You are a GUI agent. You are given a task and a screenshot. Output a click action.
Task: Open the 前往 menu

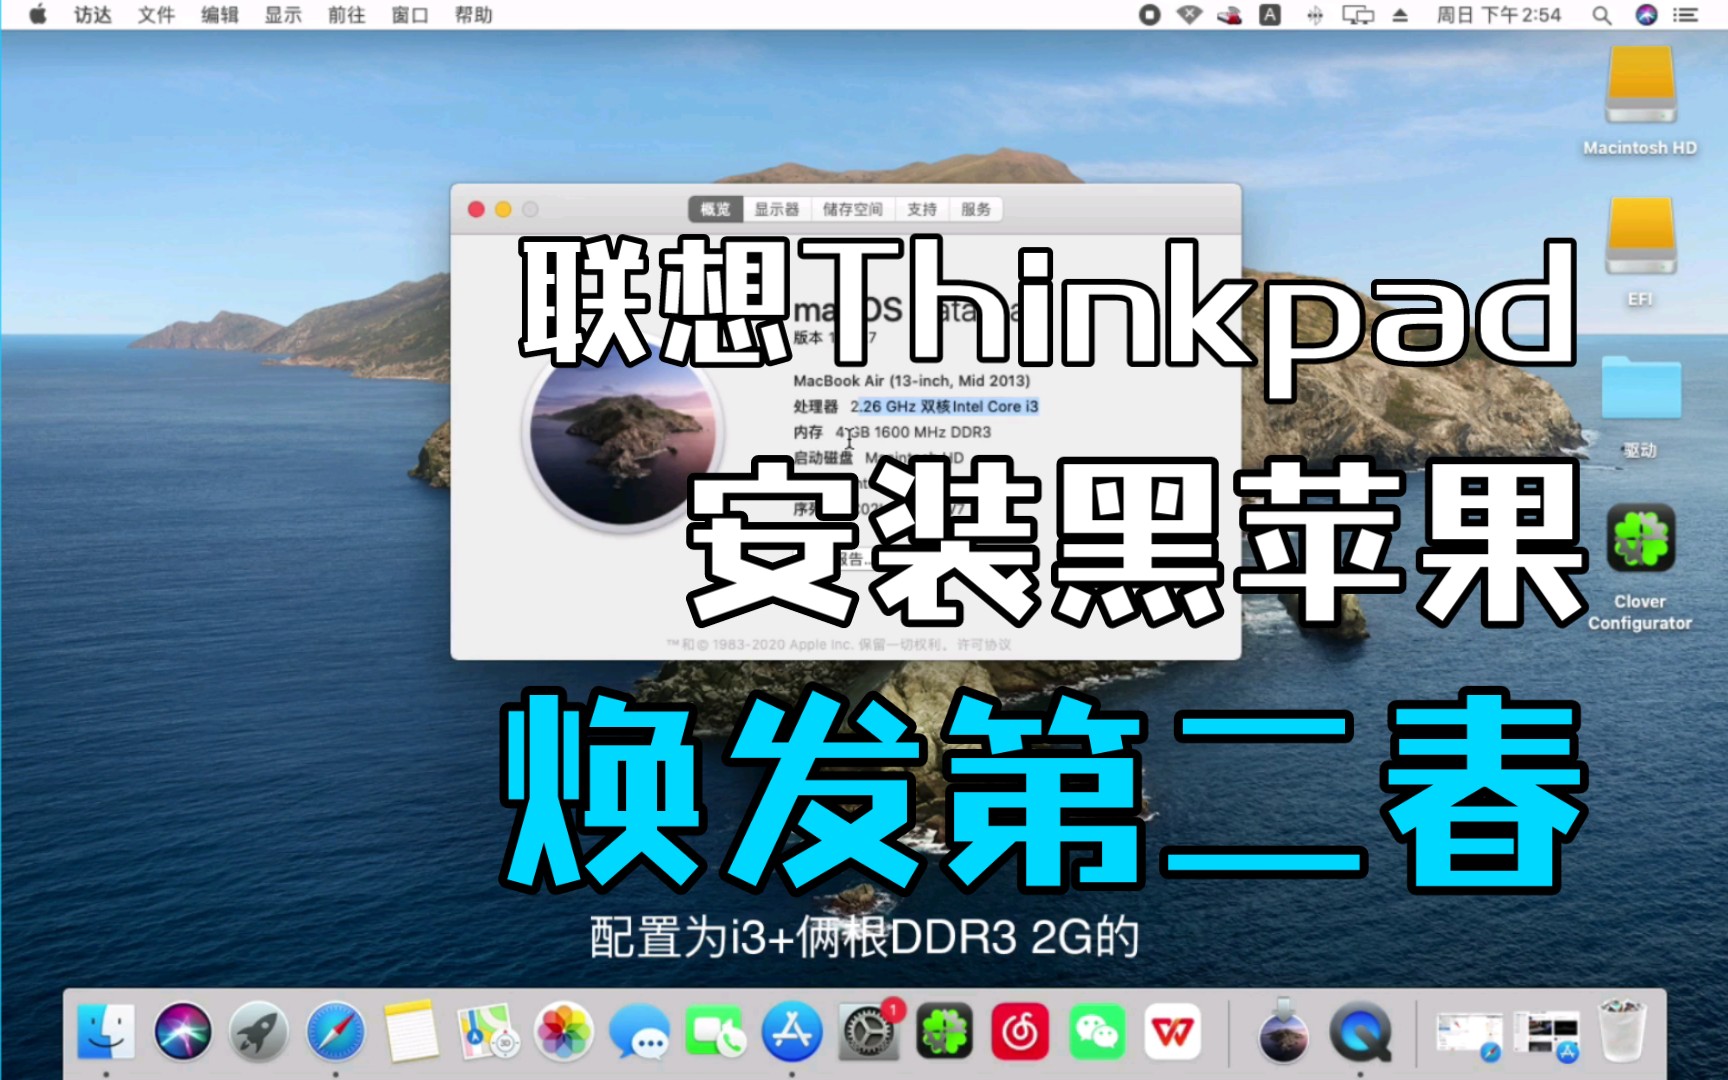point(346,15)
